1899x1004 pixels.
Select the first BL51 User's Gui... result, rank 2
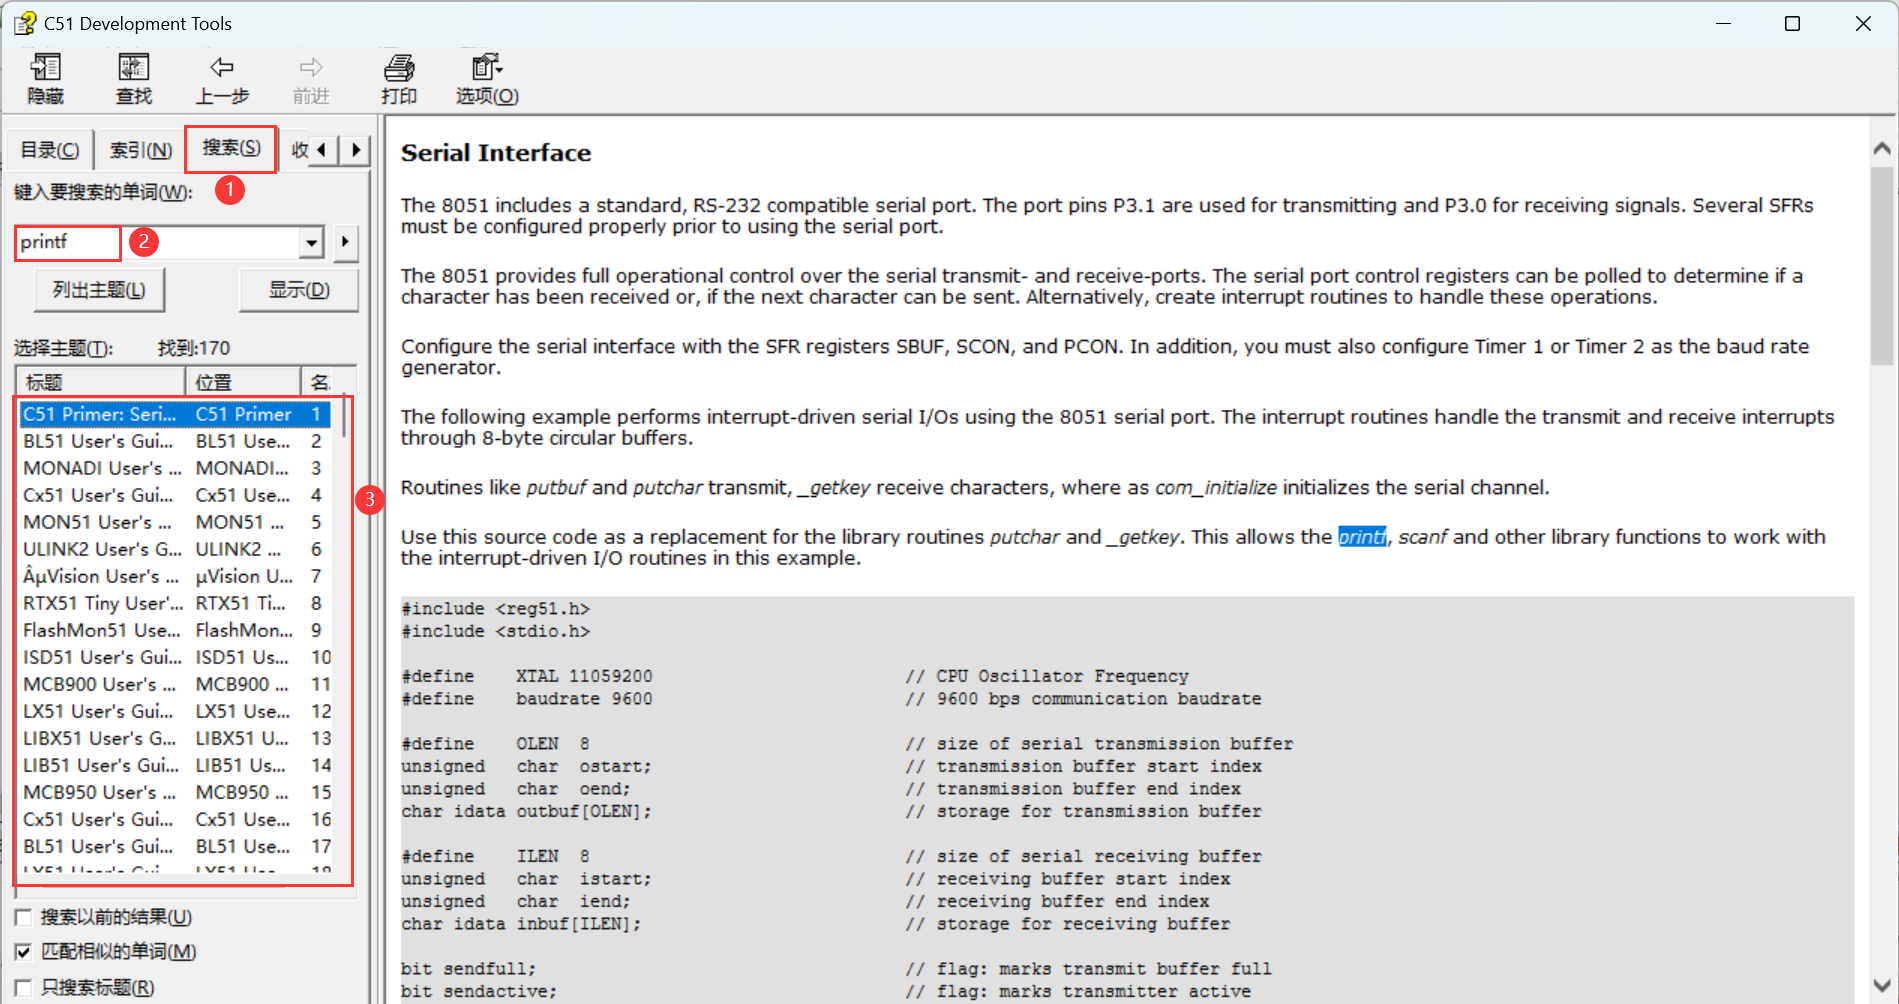[175, 441]
